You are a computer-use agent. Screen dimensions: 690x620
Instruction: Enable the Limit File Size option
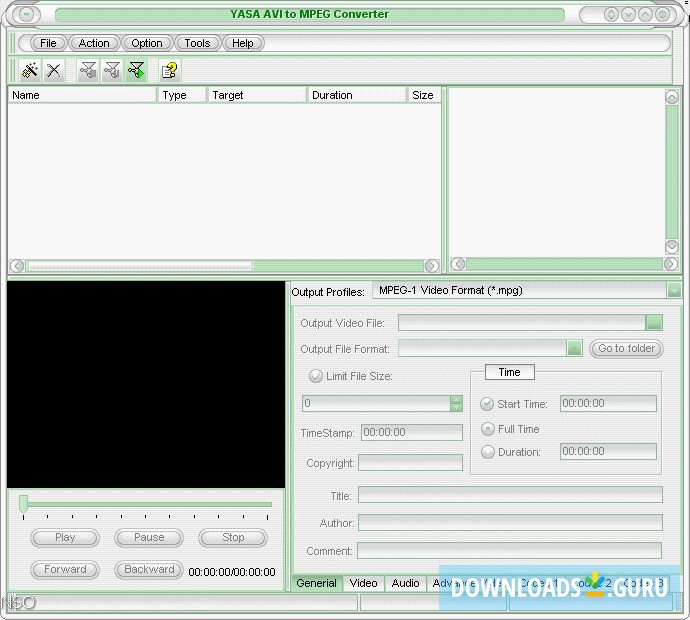point(316,376)
